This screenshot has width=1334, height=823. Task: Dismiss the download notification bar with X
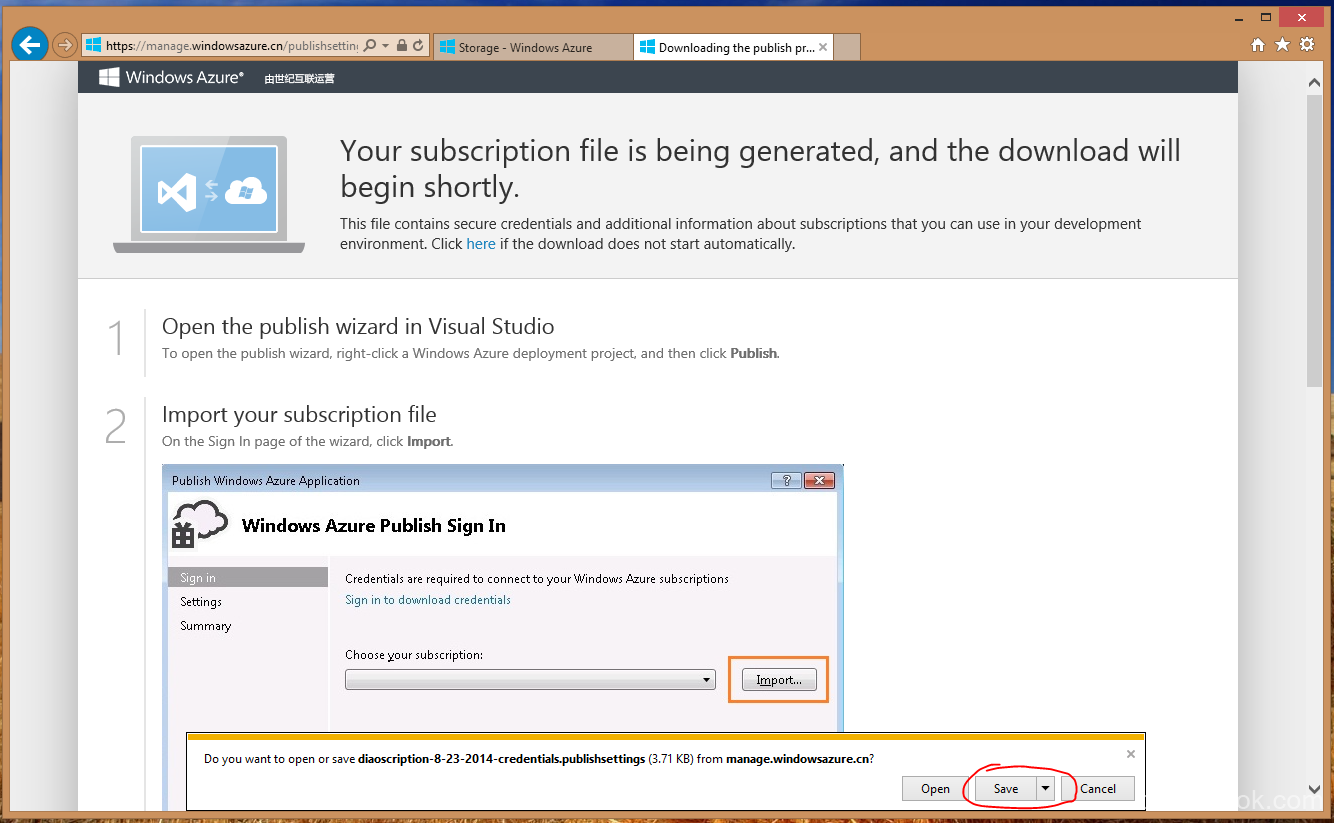tap(1131, 754)
